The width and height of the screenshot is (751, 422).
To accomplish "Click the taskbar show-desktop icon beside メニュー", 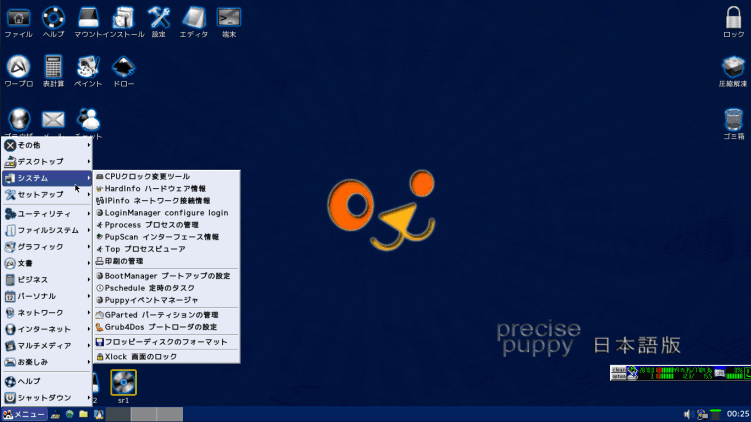I will tap(56, 415).
